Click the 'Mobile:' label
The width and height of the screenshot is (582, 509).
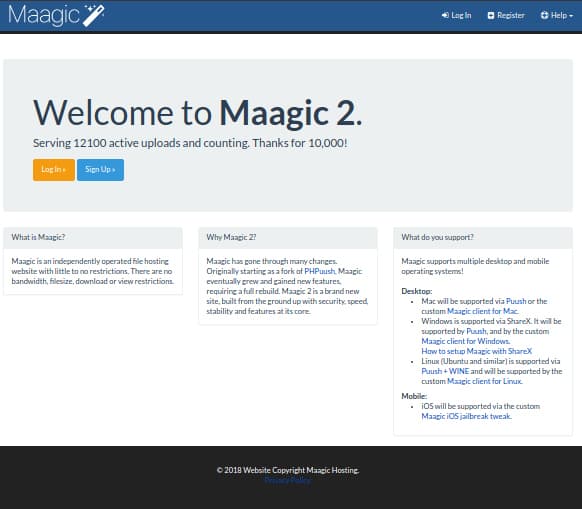click(414, 396)
